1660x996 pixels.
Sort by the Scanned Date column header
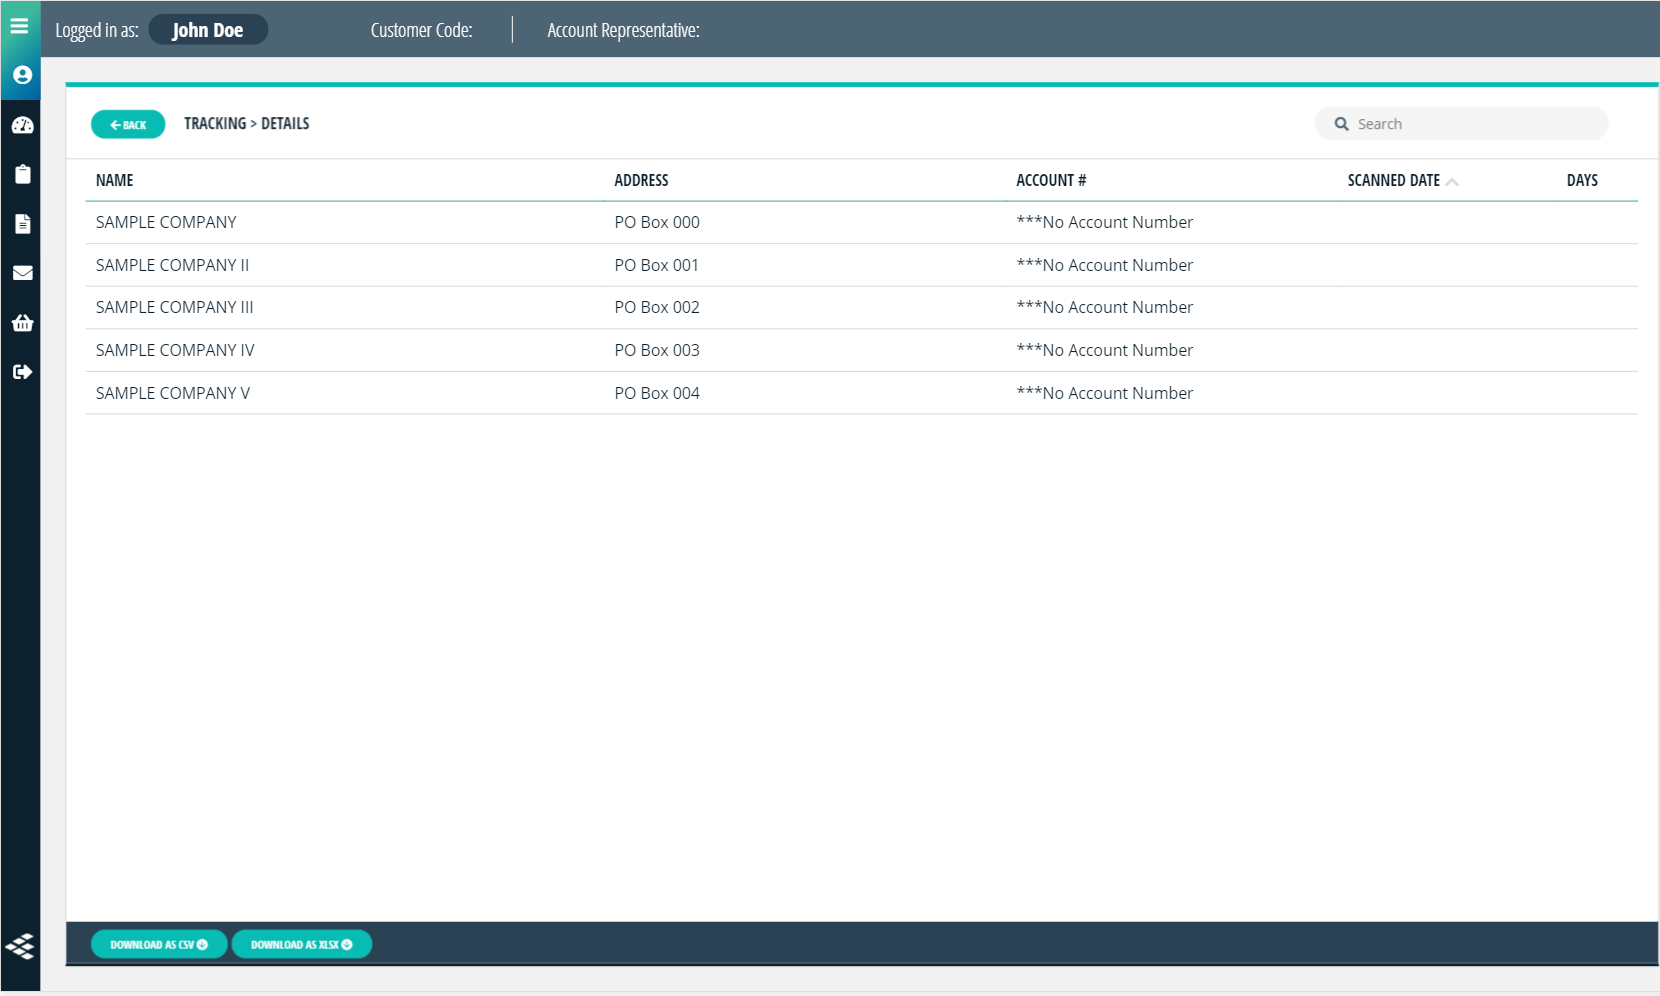pyautogui.click(x=1393, y=180)
